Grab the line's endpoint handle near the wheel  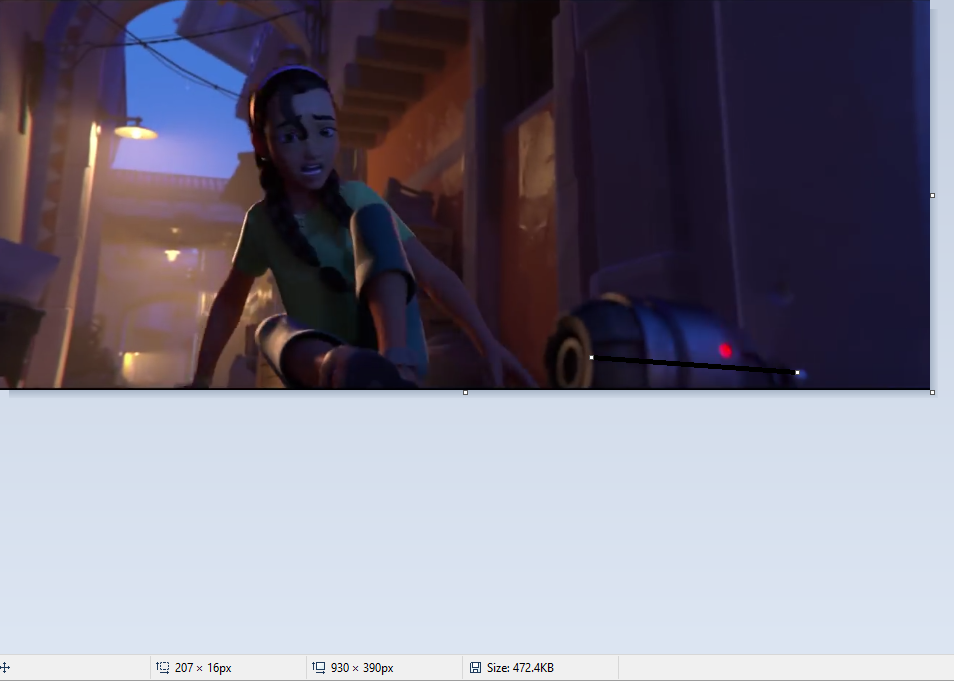point(591,358)
